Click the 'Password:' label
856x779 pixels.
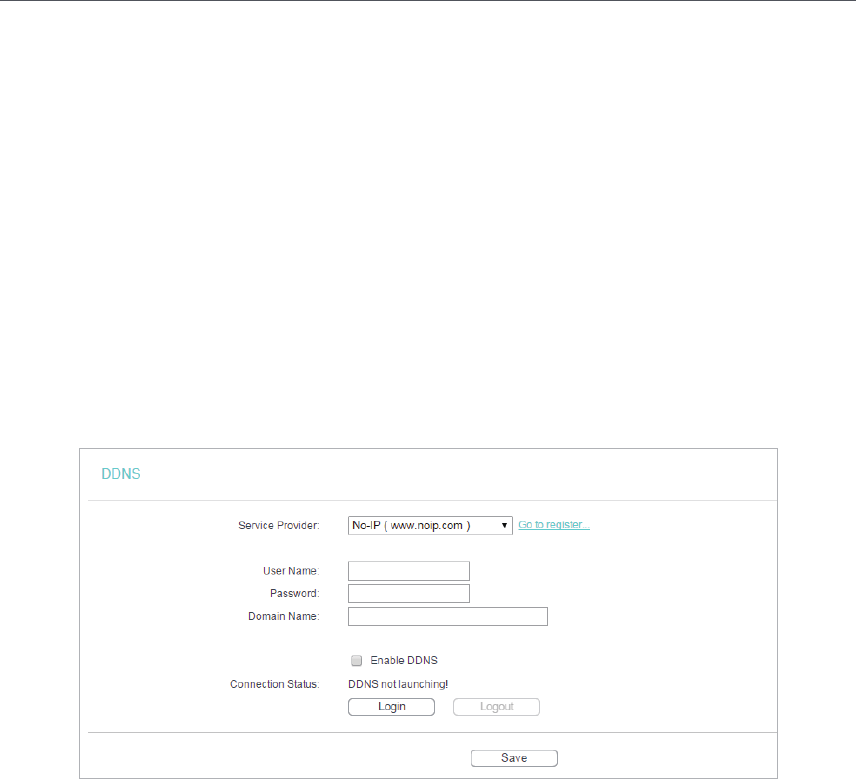[295, 593]
